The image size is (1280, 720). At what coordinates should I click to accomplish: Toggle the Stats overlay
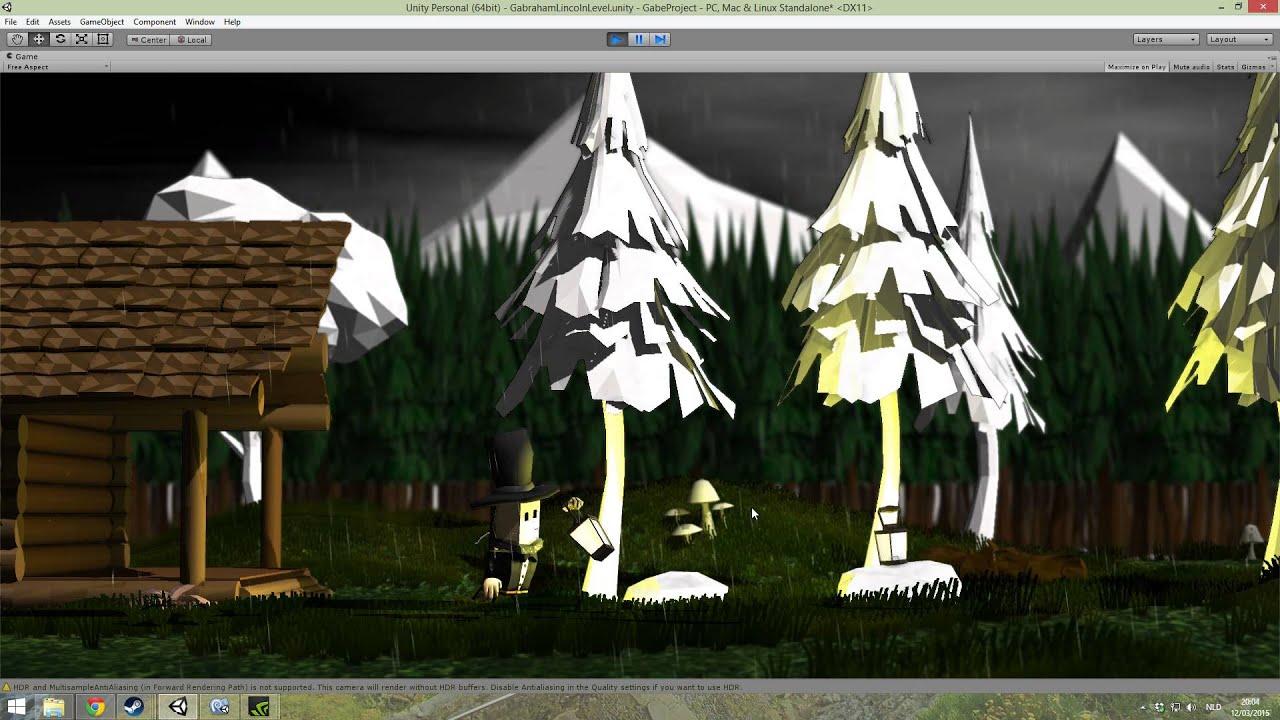coord(1225,67)
